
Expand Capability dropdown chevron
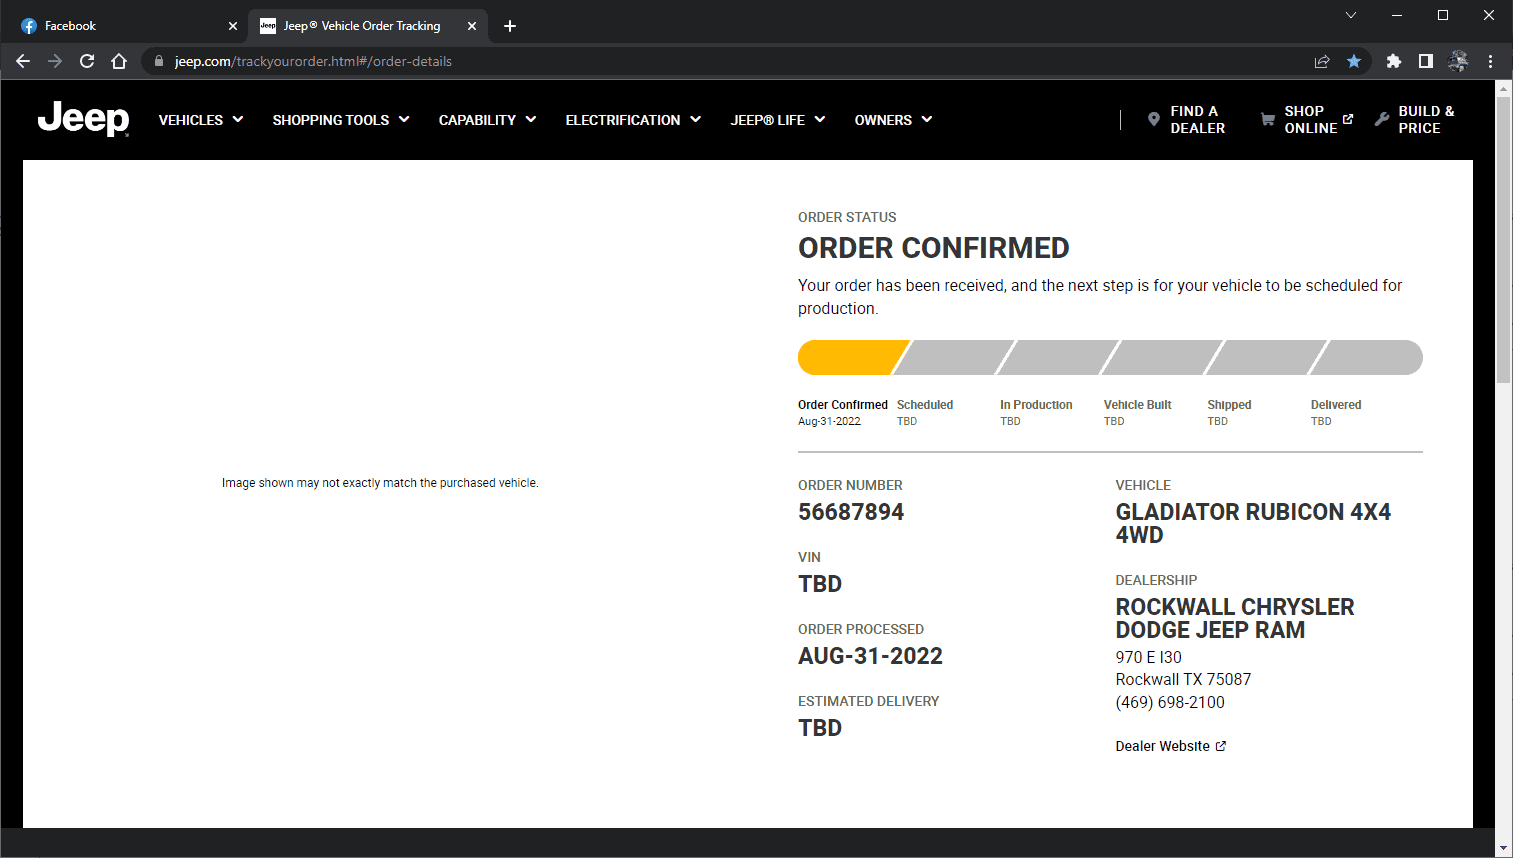click(x=531, y=119)
